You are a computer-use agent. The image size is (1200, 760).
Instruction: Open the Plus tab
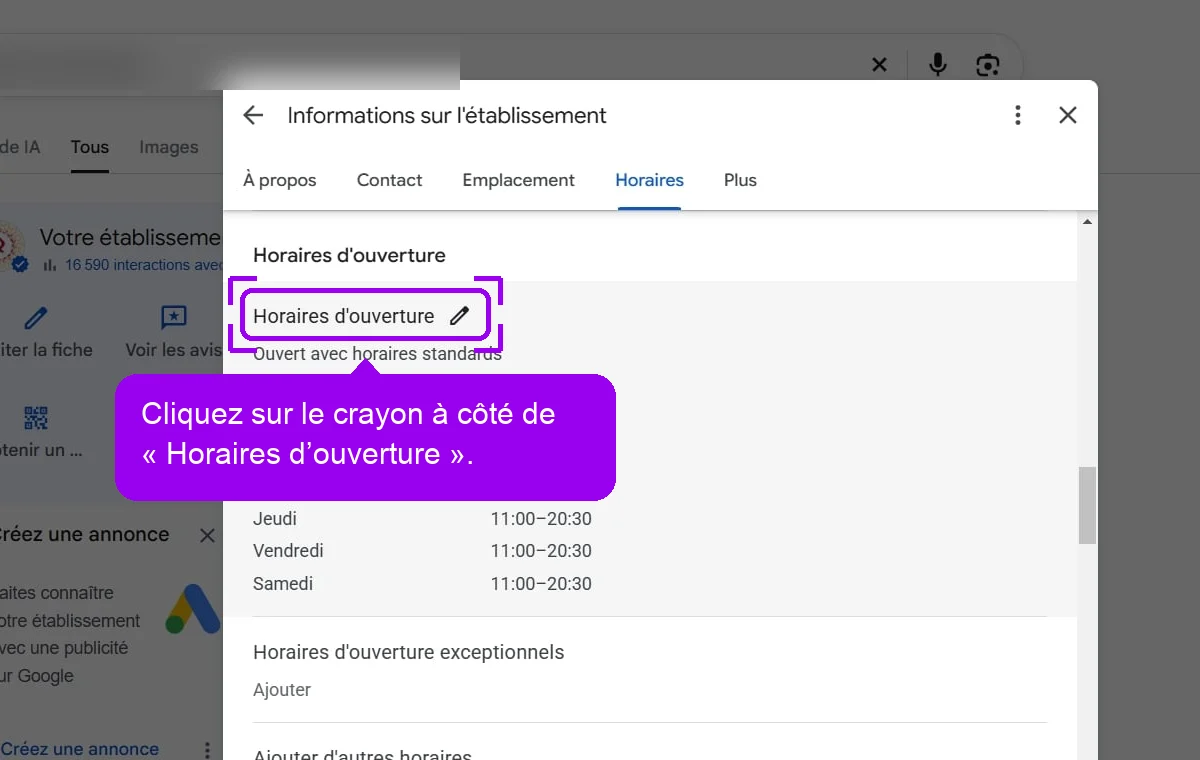(740, 180)
